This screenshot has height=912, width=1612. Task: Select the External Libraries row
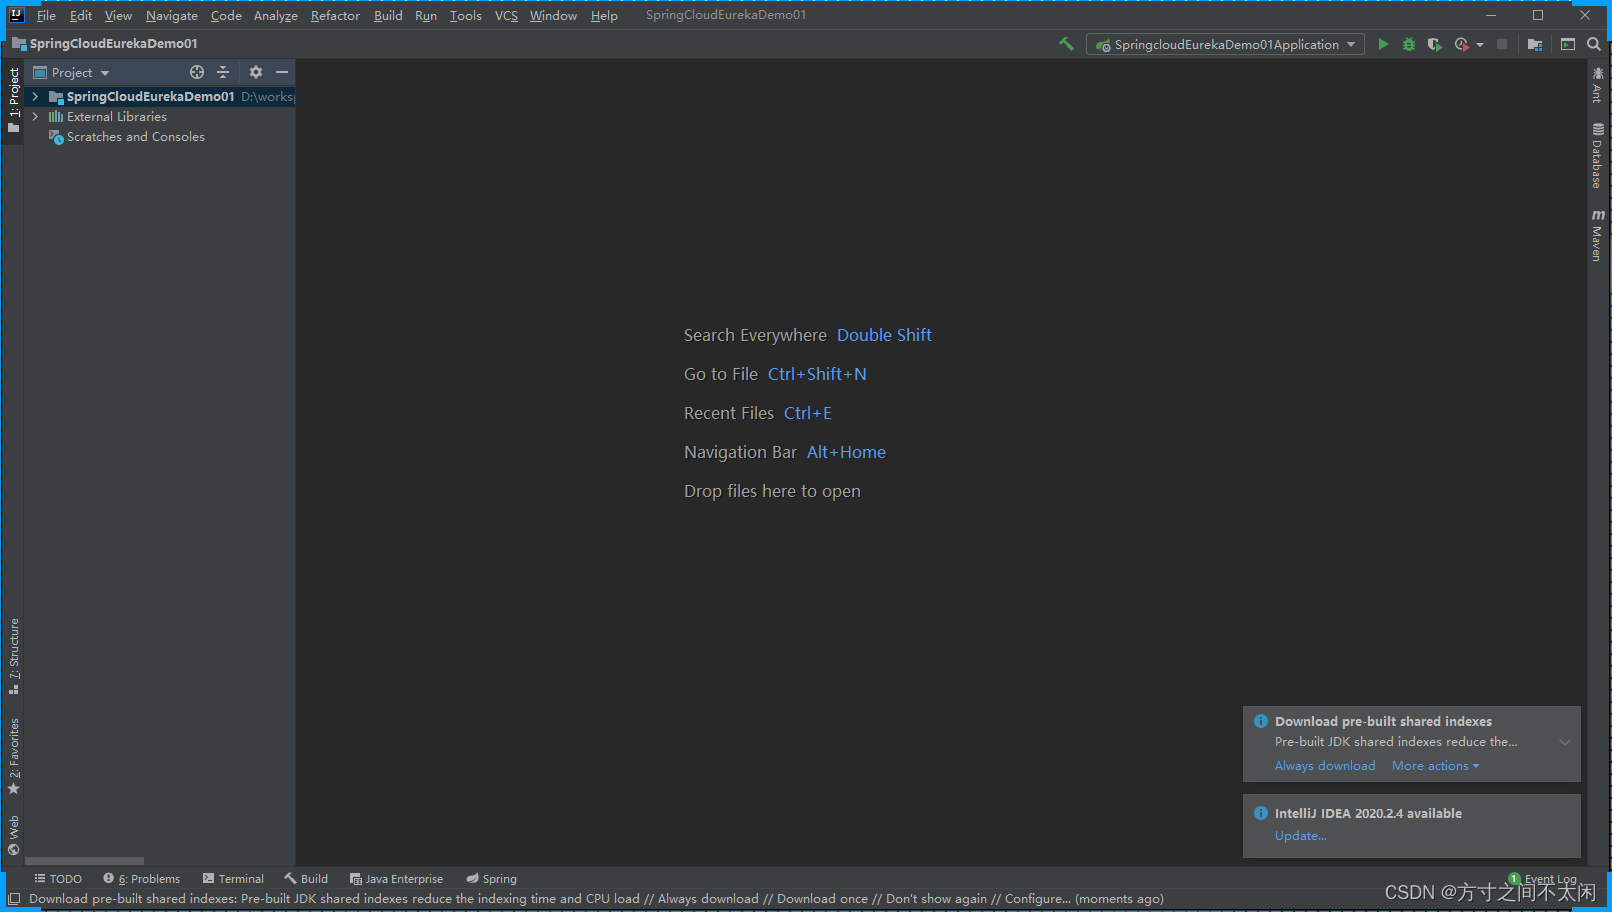[x=160, y=117]
